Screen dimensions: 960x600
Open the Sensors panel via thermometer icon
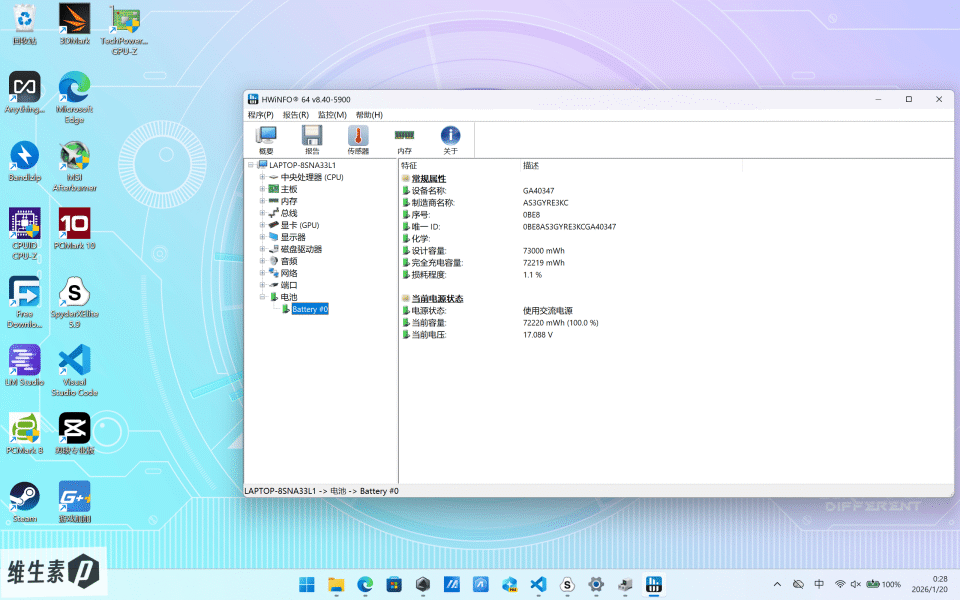[358, 137]
